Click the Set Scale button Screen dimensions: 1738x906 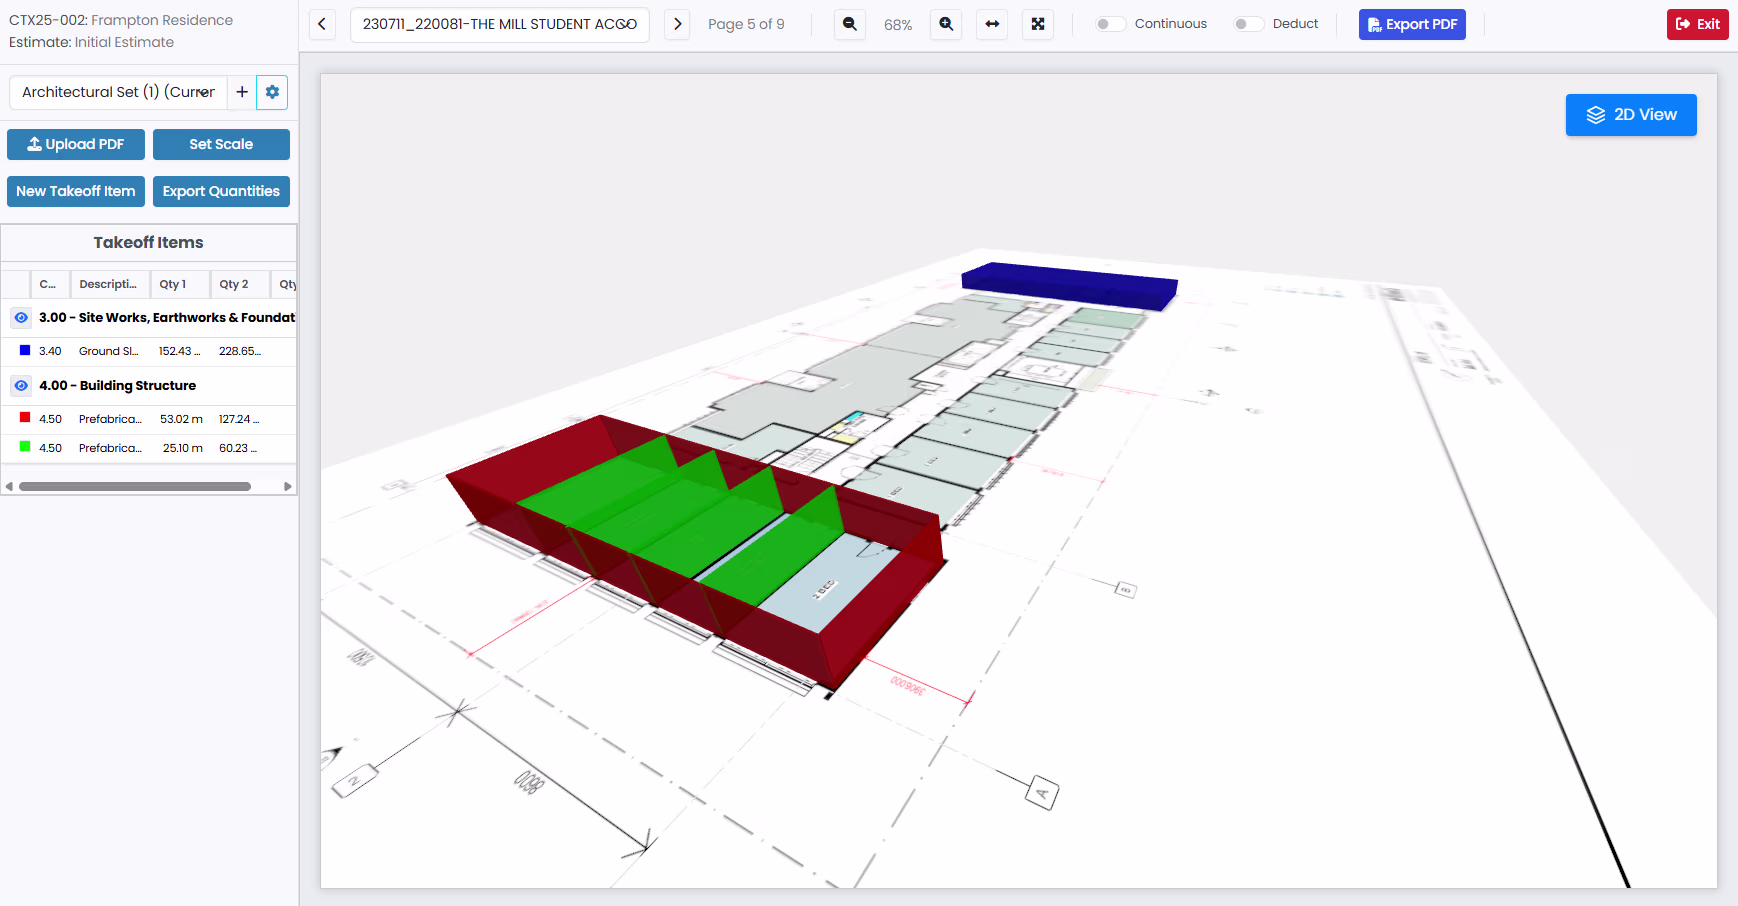221,144
